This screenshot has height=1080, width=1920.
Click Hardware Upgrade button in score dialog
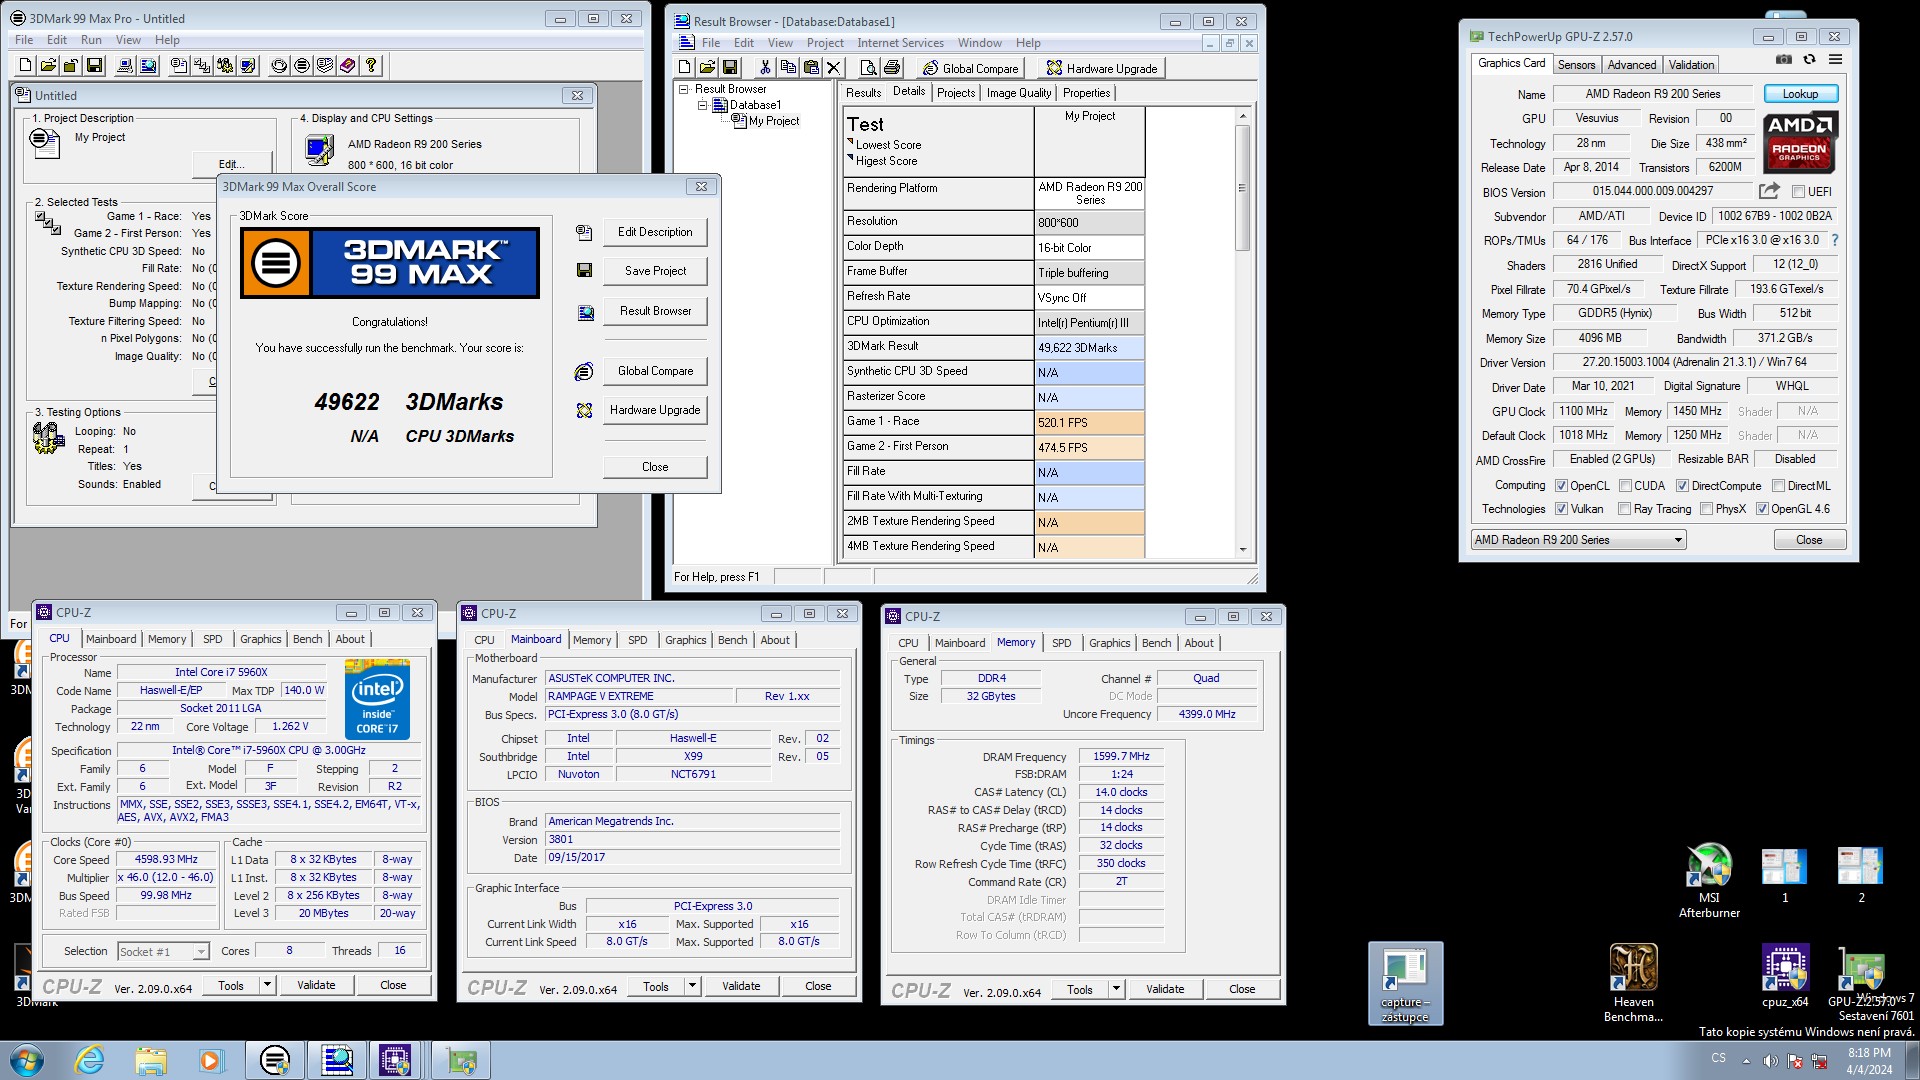tap(655, 410)
